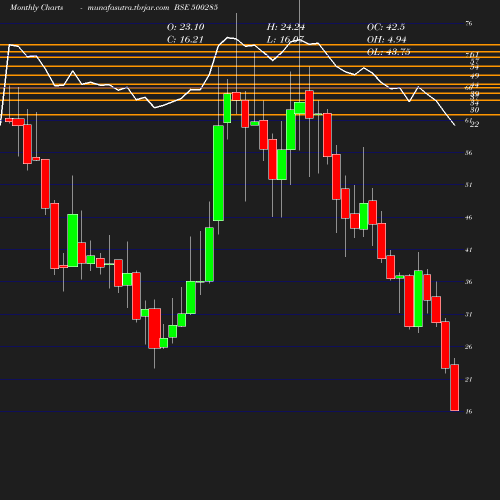500x500 pixels.
Task: Select the "OH: 4.94" reading
Action: point(387,40)
